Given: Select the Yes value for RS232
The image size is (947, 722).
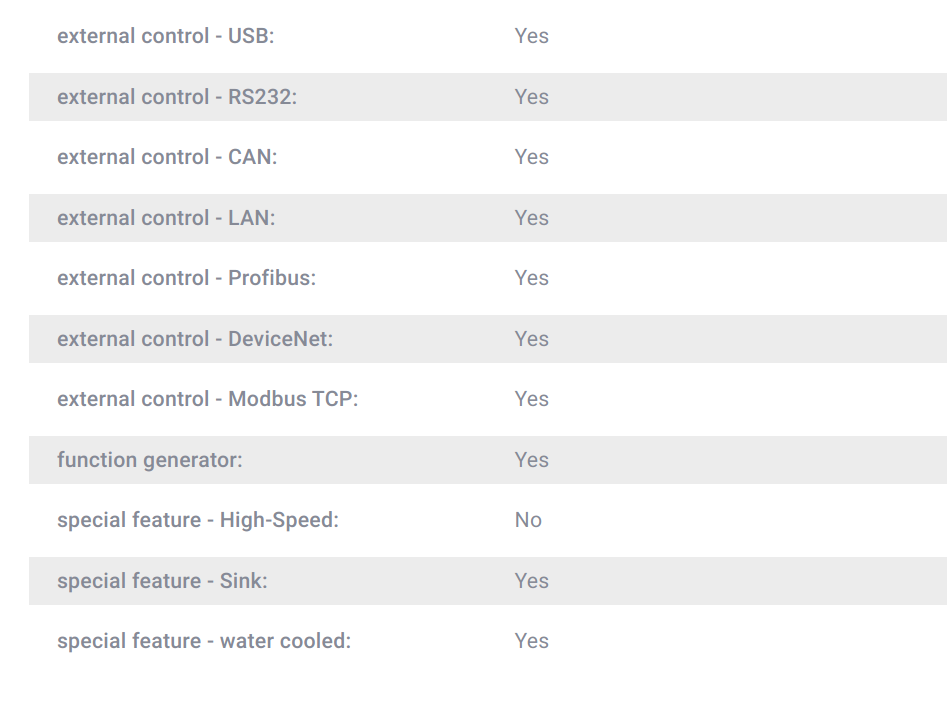Looking at the screenshot, I should [531, 97].
